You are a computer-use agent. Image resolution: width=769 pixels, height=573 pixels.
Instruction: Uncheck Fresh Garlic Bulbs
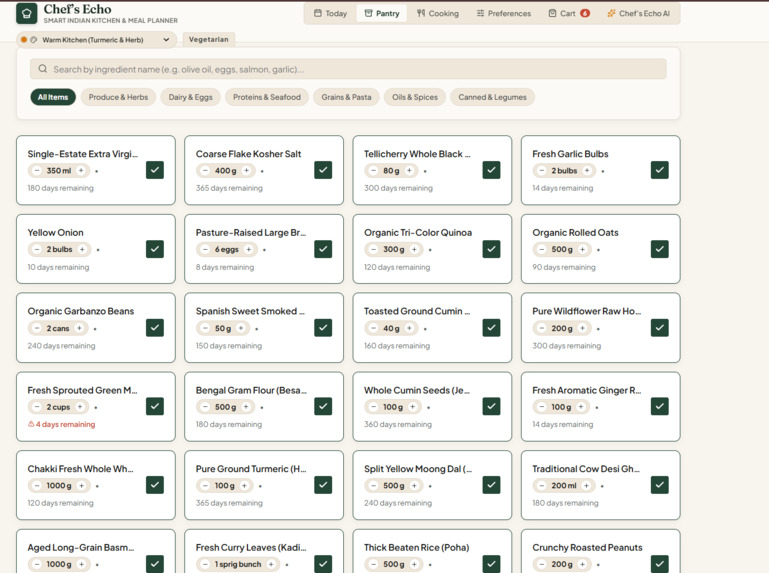(x=660, y=170)
